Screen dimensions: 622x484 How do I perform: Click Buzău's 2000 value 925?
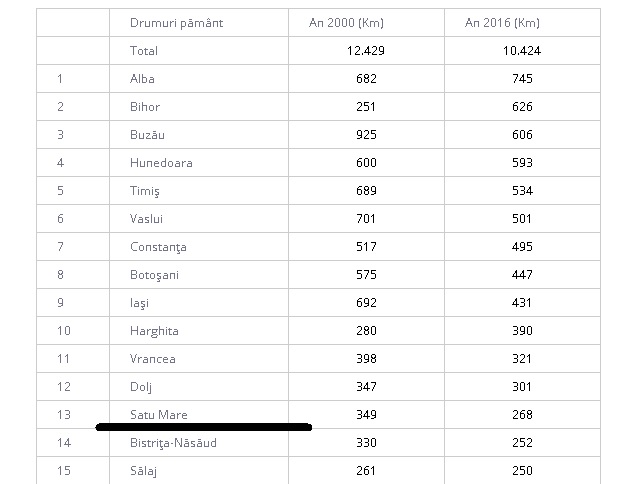pos(366,134)
